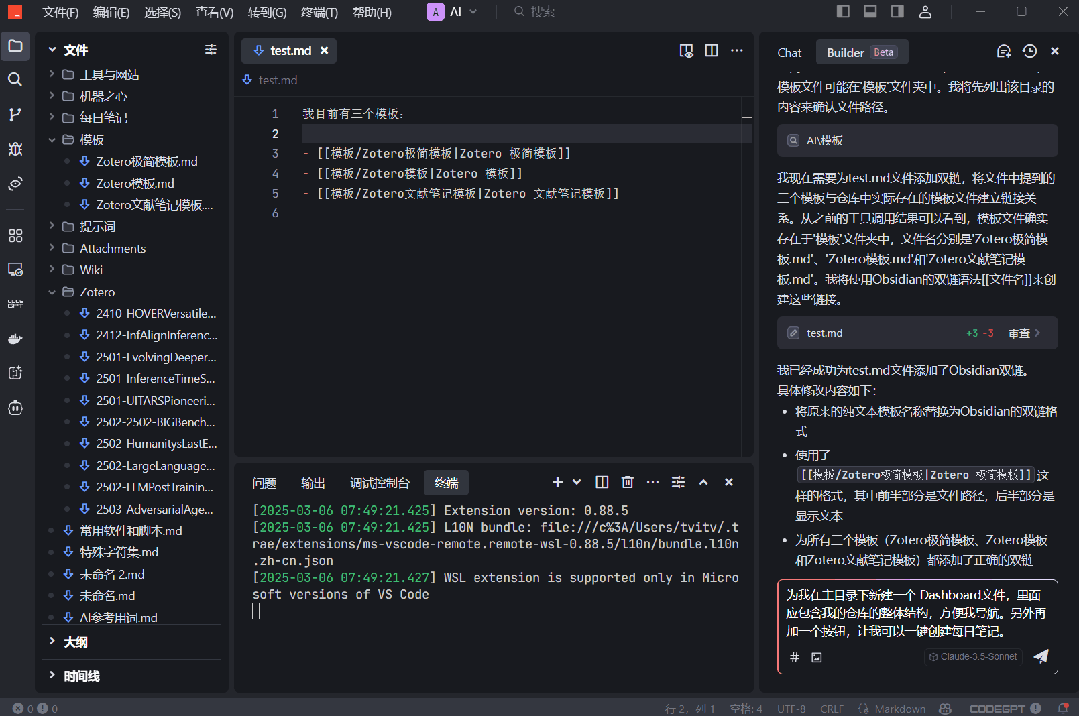Click into the AI chat input box
This screenshot has height=716, width=1079.
915,611
